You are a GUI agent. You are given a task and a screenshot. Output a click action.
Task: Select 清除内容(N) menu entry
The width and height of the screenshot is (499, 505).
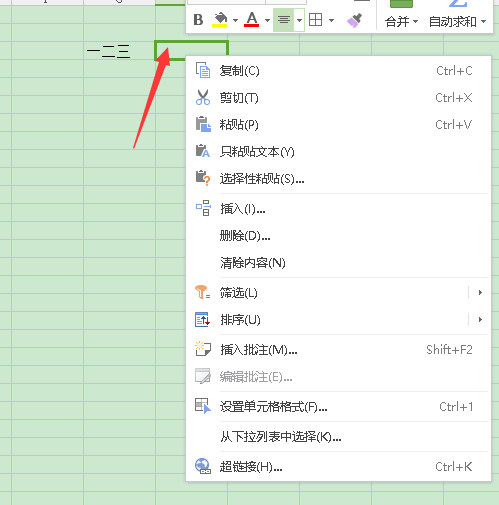click(x=338, y=263)
